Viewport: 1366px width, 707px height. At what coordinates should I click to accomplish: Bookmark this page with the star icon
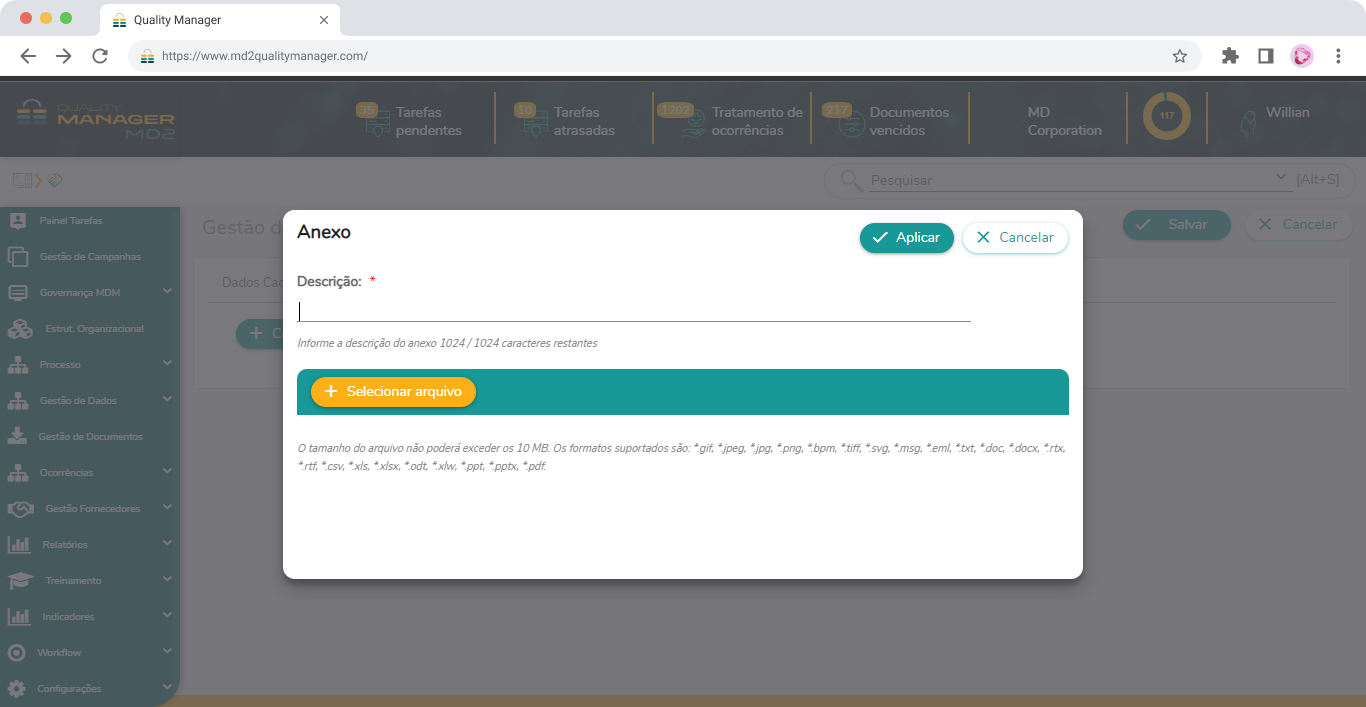pyautogui.click(x=1180, y=56)
